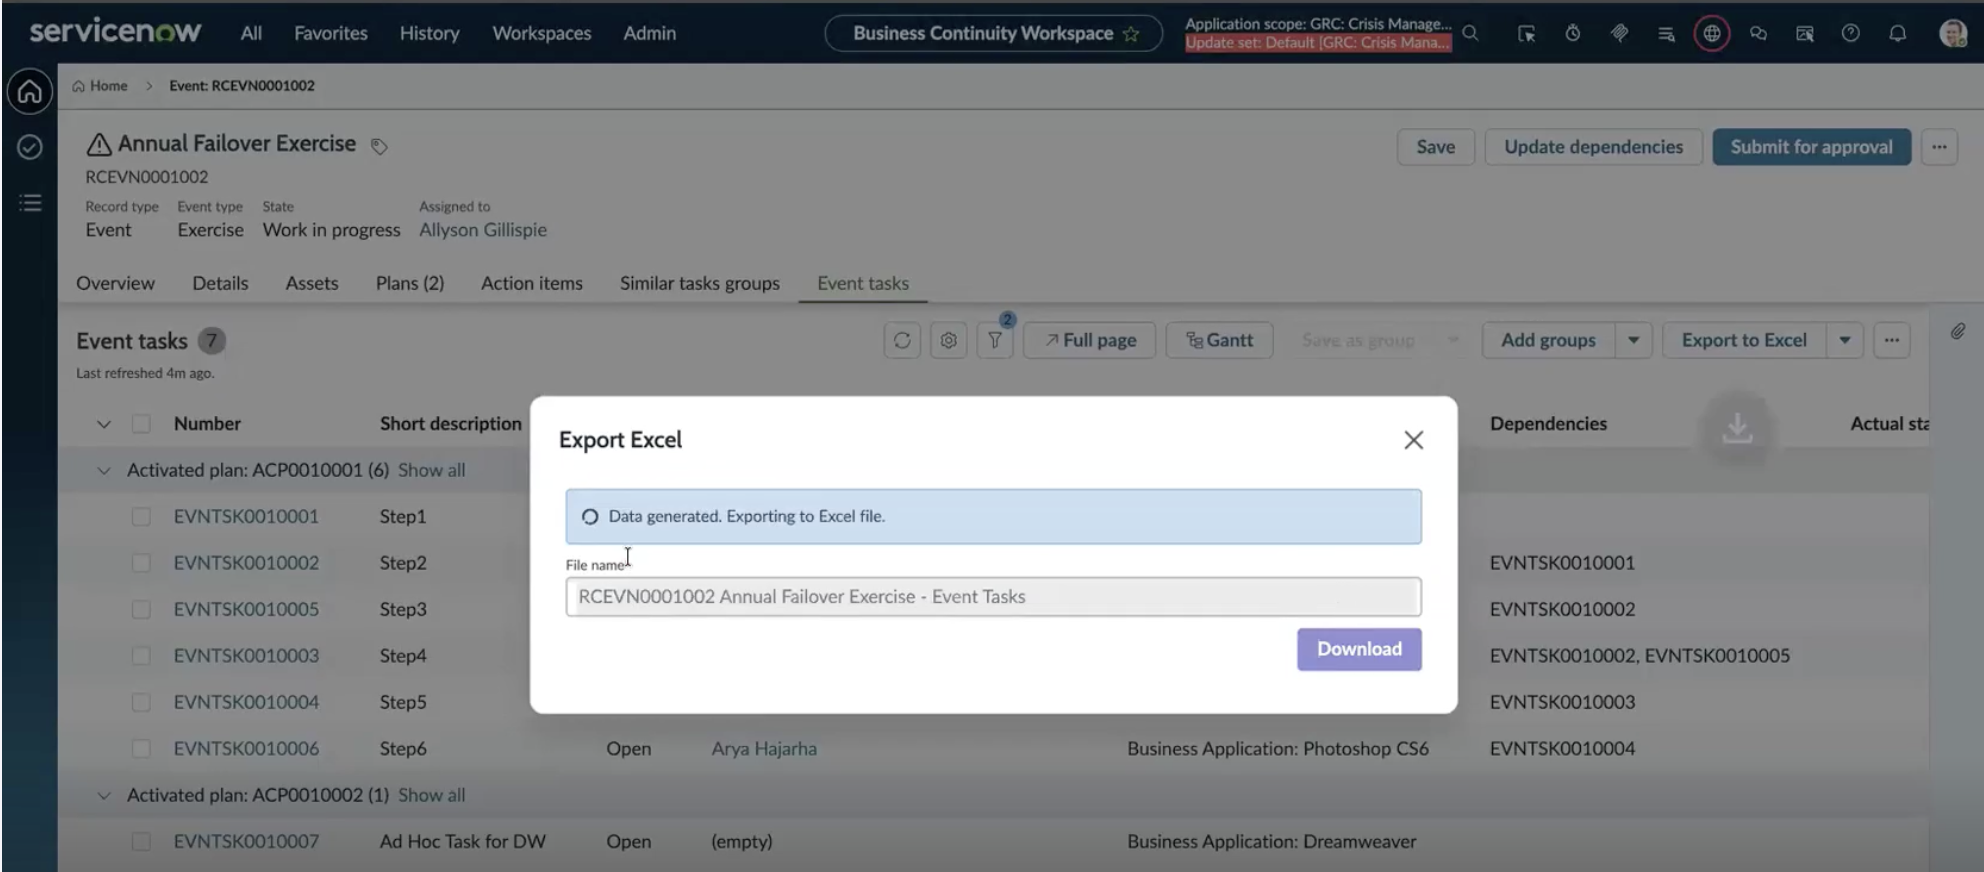Open the History menu
The height and width of the screenshot is (872, 1984).
(x=430, y=33)
